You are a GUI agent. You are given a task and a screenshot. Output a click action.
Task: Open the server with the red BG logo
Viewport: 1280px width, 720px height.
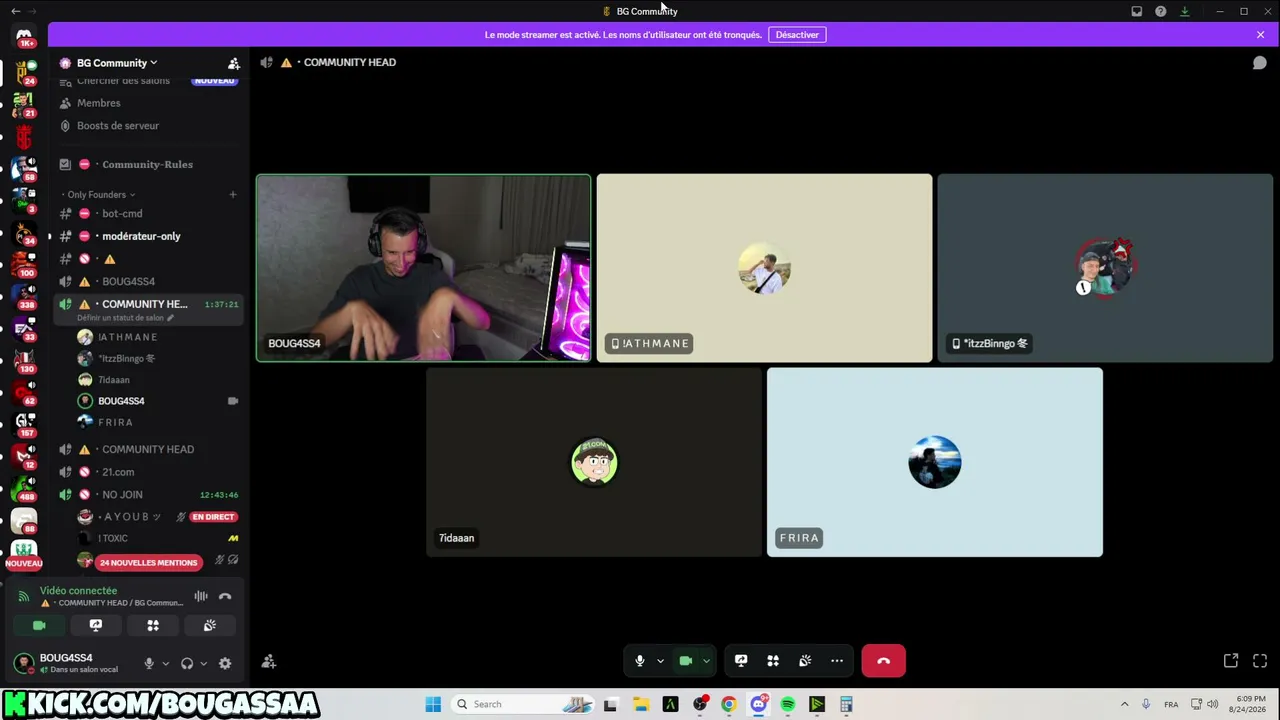(24, 137)
